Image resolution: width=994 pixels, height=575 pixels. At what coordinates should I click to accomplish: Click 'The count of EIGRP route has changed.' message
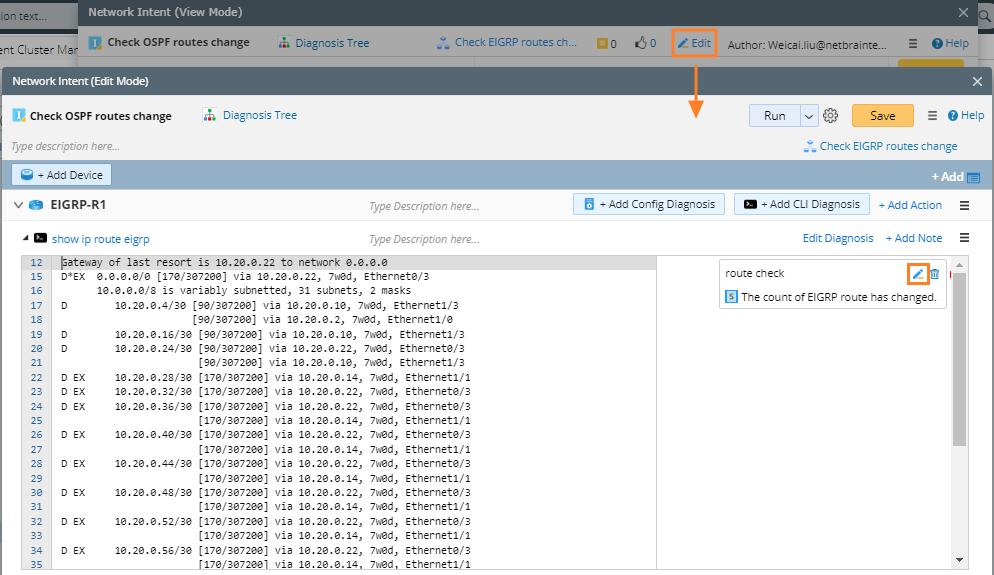click(x=839, y=297)
